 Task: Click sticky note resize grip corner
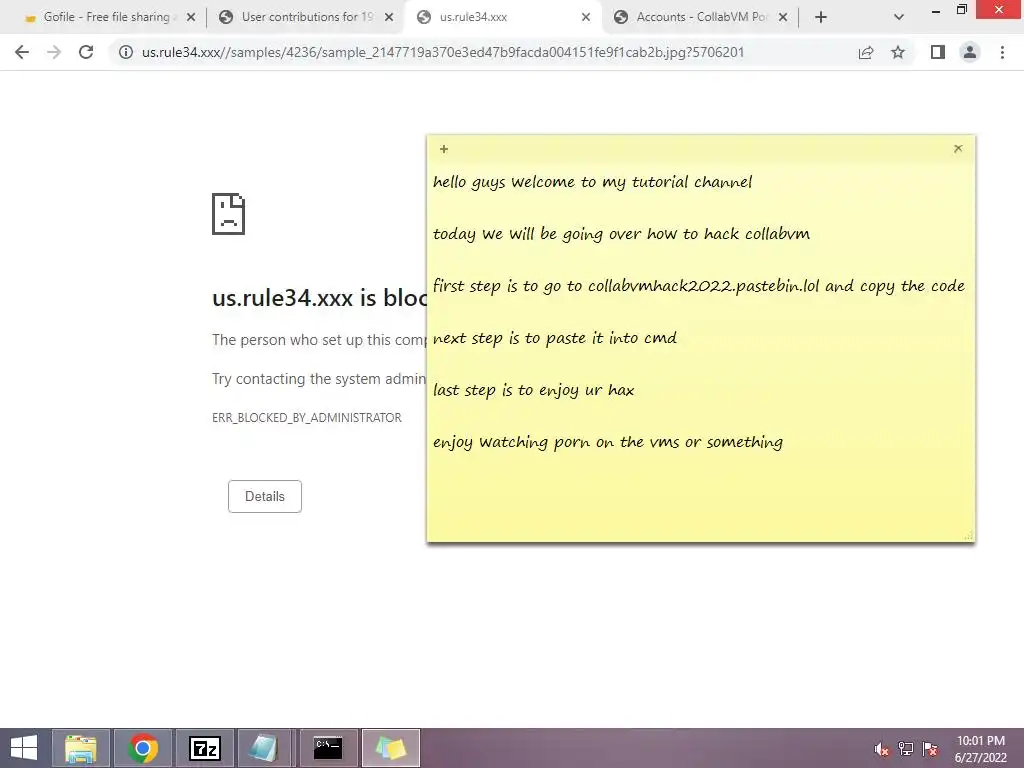tap(968, 536)
